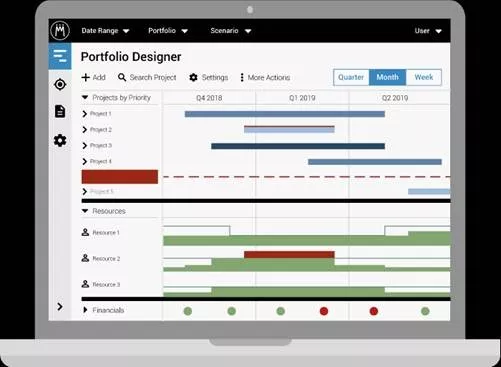This screenshot has height=367, width=501.
Task: Collapse the Resources section
Action: pos(85,211)
